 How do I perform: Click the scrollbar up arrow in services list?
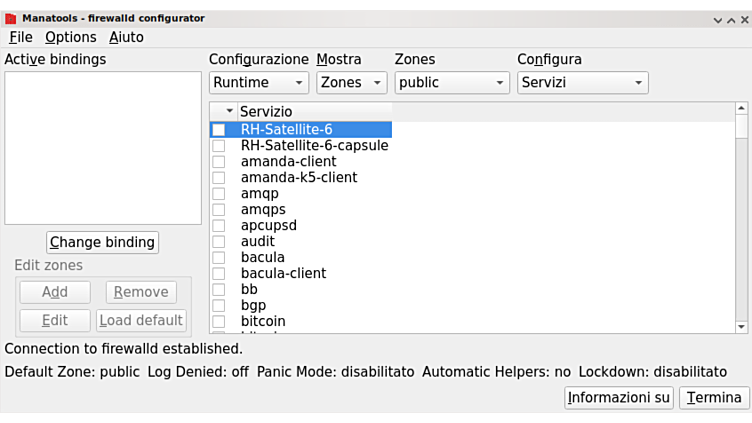click(x=741, y=108)
